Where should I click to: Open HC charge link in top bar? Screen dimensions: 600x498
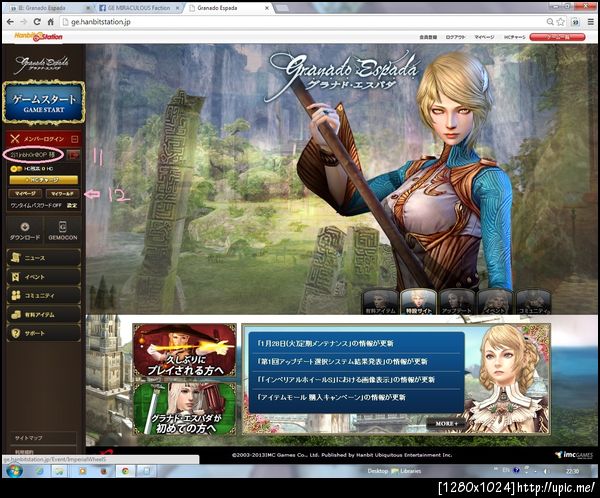pyautogui.click(x=514, y=37)
